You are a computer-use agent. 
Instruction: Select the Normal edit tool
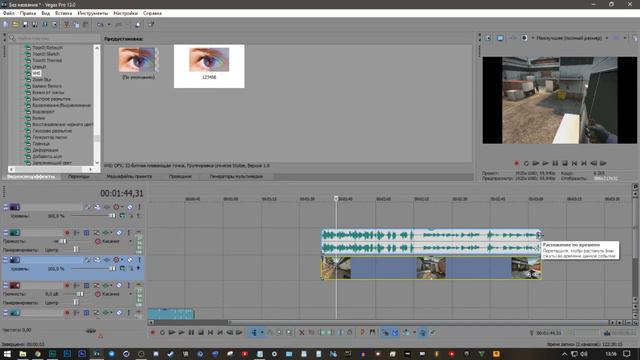pos(253,333)
